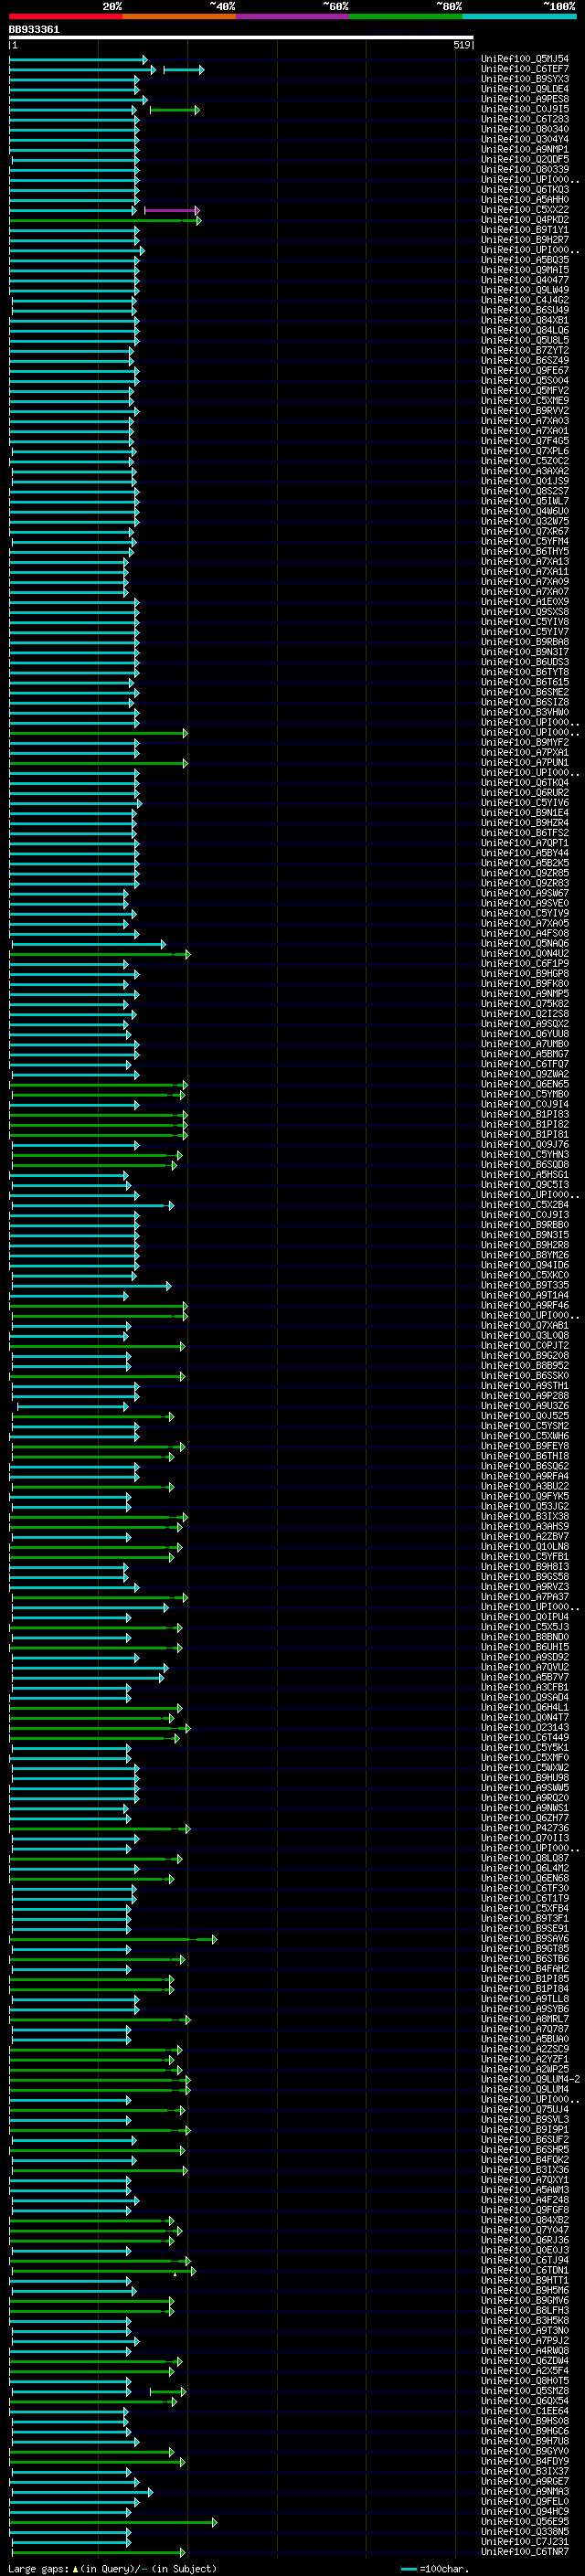Viewport: 585px width, 2576px height.
Task: Click the cyan ~100% identity legend segment
Action: coord(520,16)
